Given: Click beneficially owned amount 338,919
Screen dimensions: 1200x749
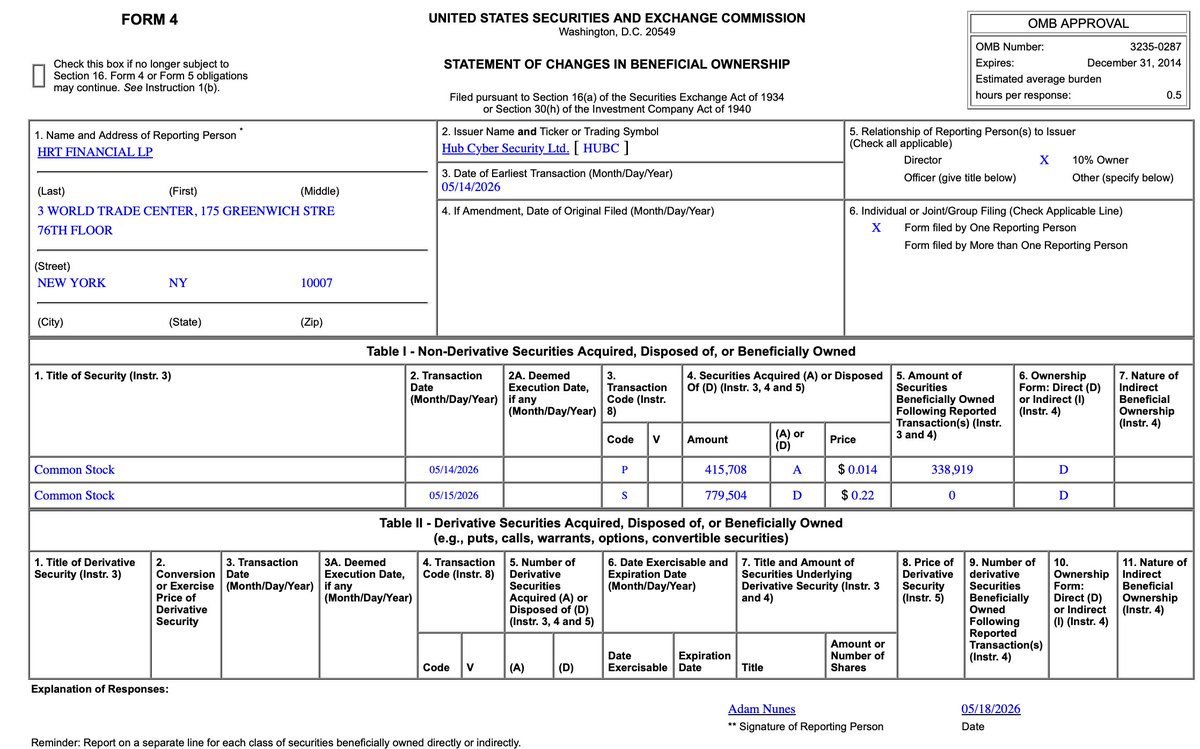Looking at the screenshot, I should (x=952, y=469).
